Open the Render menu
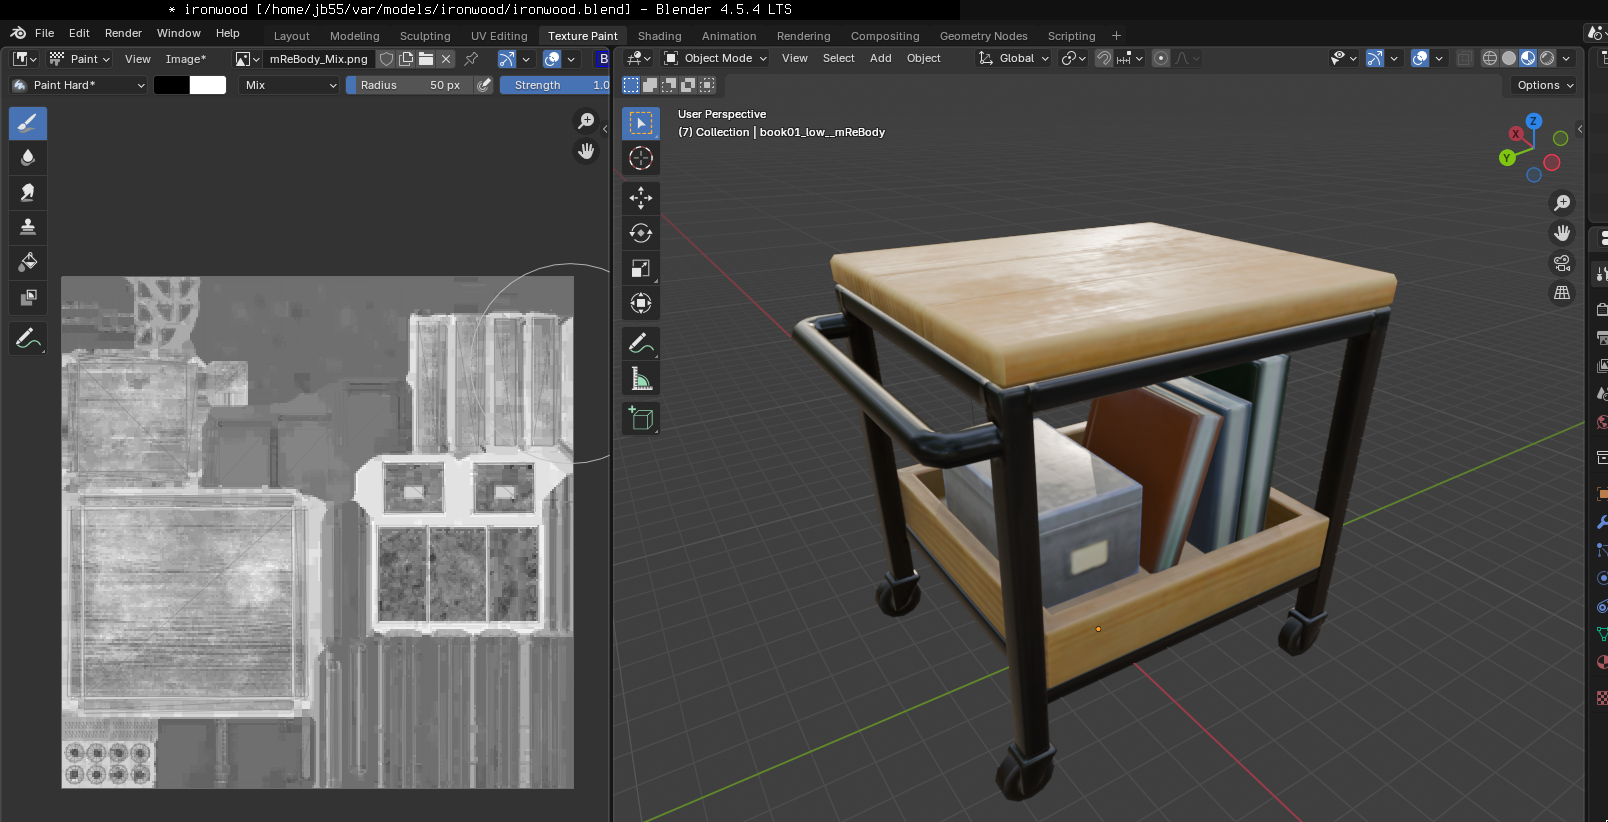This screenshot has height=822, width=1608. click(x=123, y=33)
